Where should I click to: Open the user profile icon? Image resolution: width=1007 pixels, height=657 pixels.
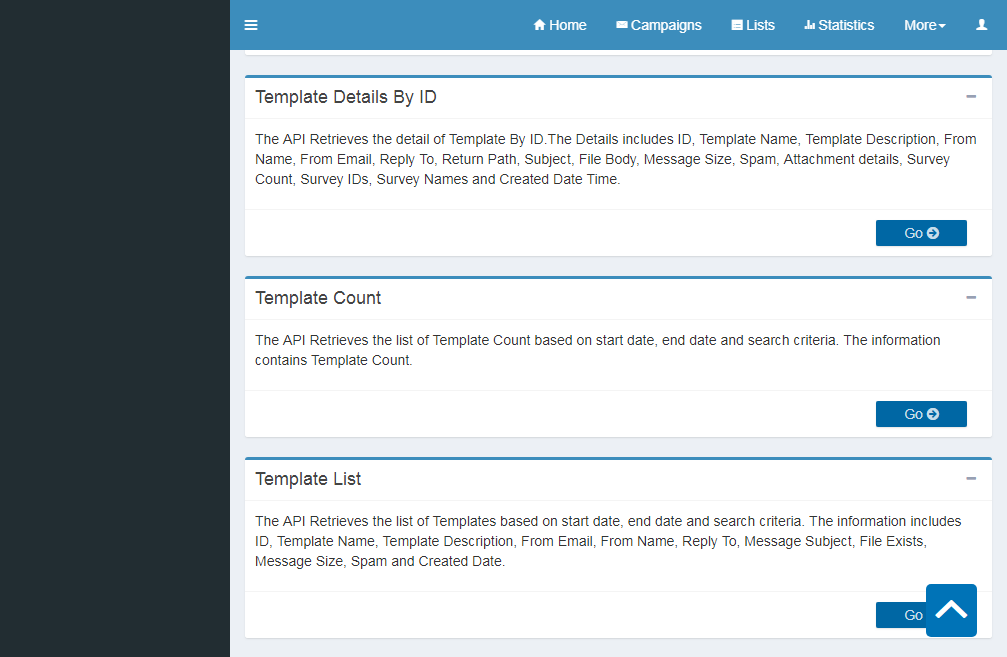point(981,25)
